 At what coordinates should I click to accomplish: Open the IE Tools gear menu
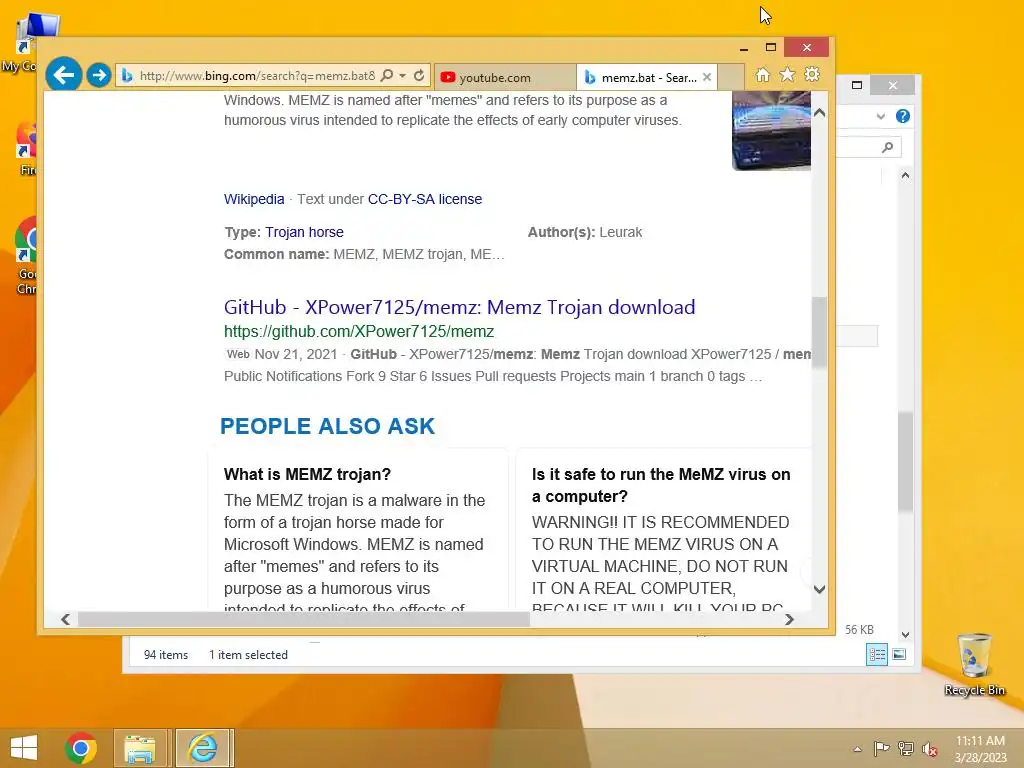(x=812, y=74)
